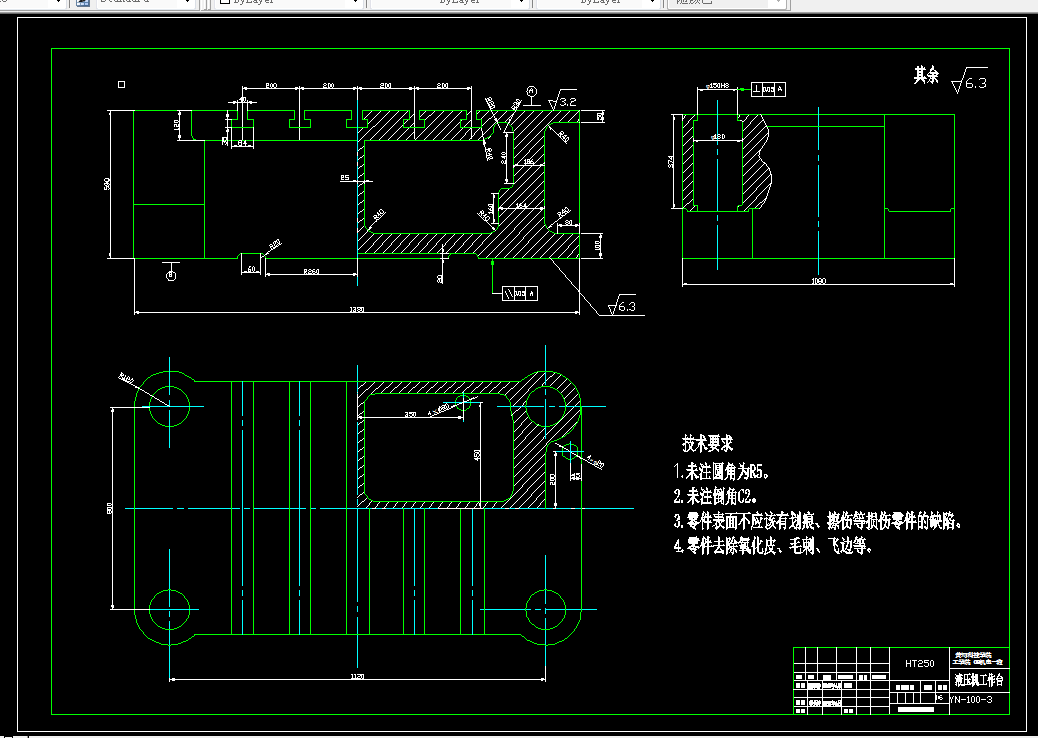Select the datum A symbol above front view

coord(532,95)
